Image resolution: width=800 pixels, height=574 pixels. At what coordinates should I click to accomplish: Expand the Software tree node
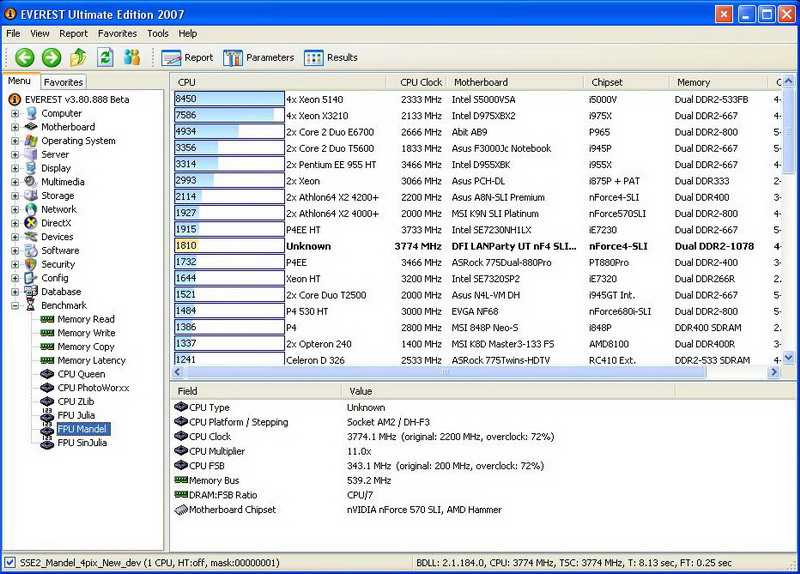pos(15,251)
